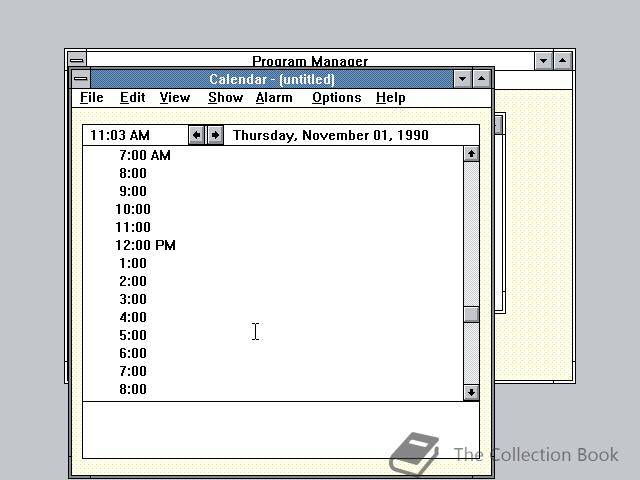Maximize the Calendar window
Image resolution: width=640 pixels, height=480 pixels.
tap(482, 79)
